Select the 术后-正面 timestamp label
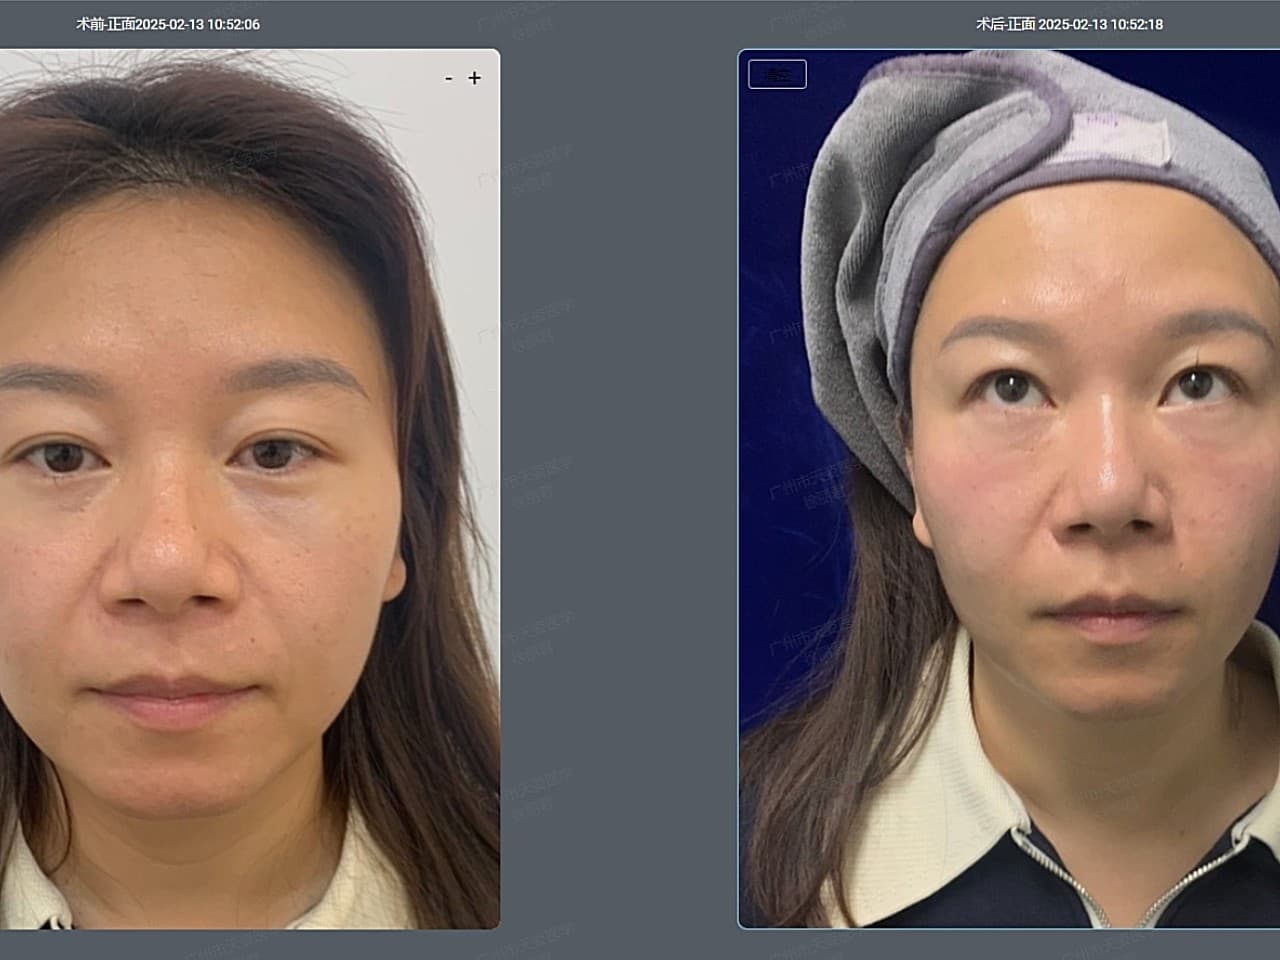This screenshot has width=1280, height=960. coord(1069,24)
